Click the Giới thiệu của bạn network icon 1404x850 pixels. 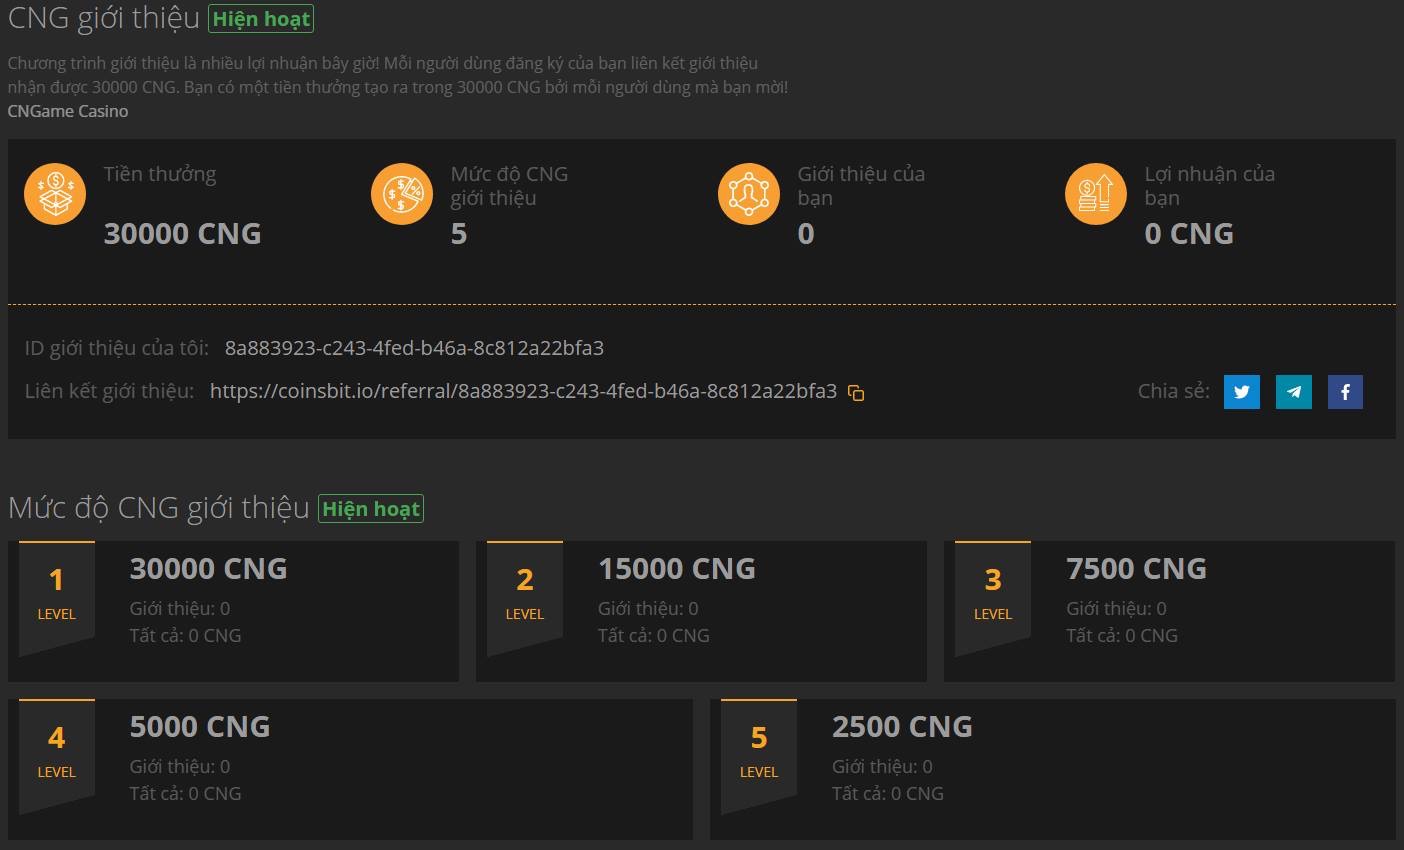748,194
